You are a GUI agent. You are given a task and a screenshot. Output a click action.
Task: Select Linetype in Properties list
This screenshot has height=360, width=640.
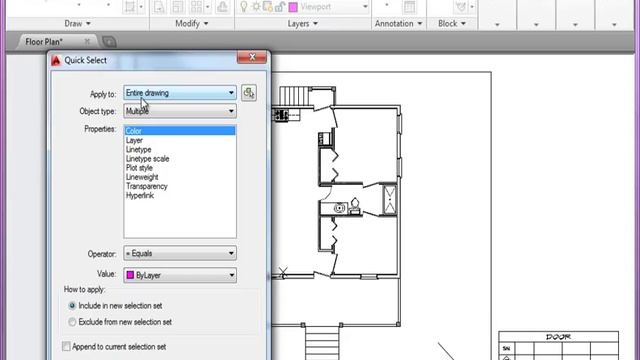coord(180,149)
